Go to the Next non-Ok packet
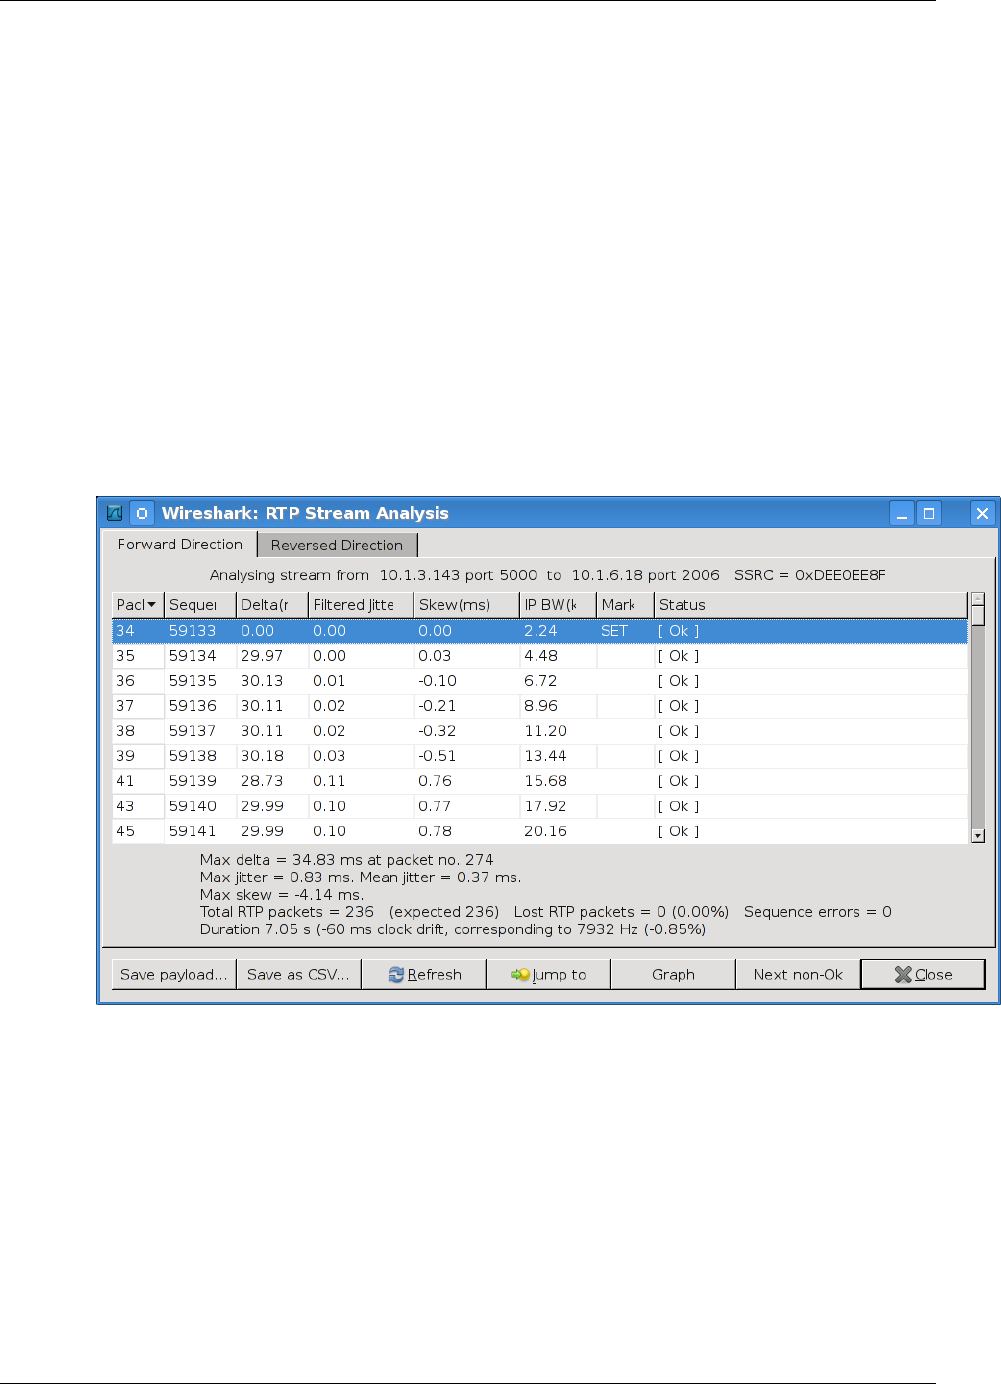Screen dimensions: 1001x1384 pos(798,974)
